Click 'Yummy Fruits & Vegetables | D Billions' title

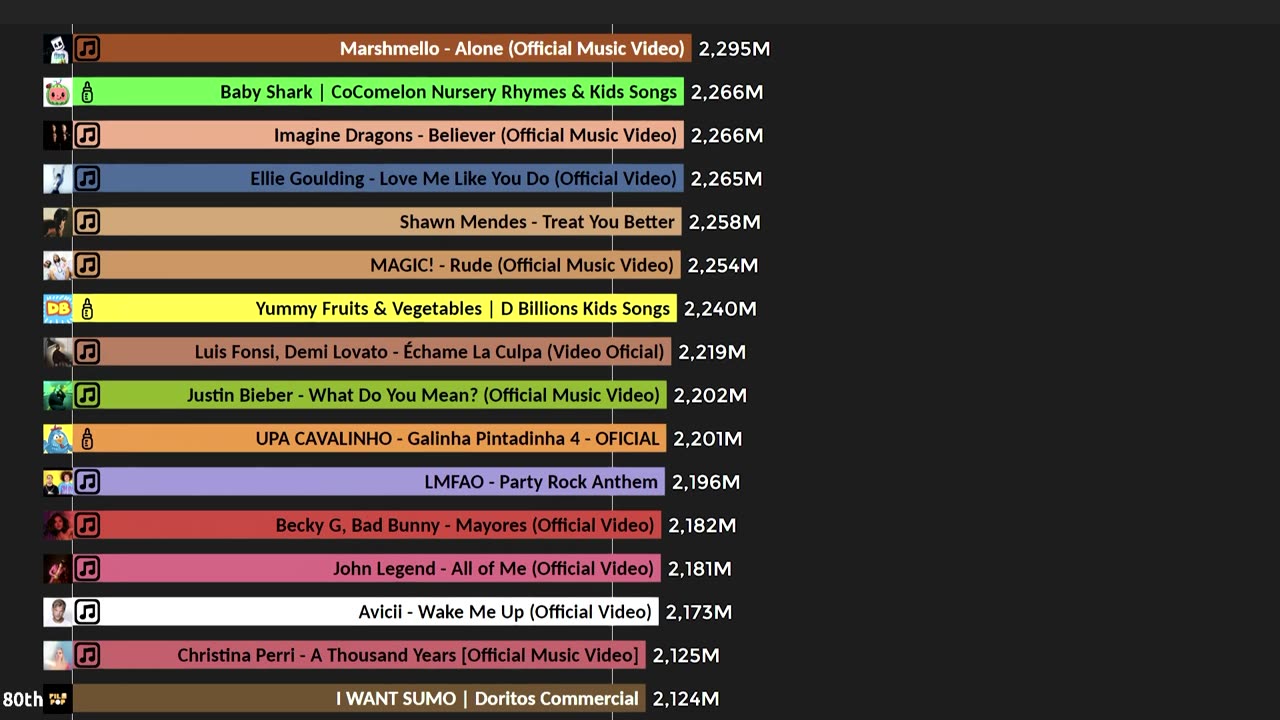tap(462, 309)
